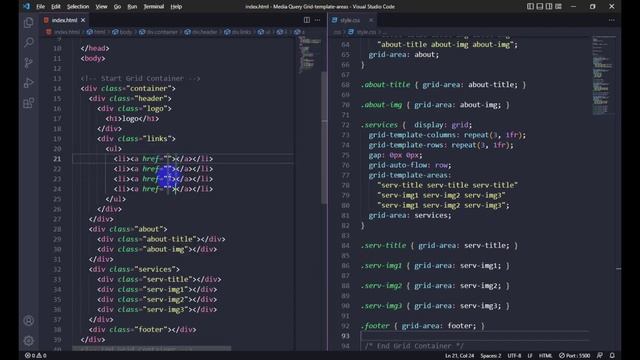Click line number 21 in index.html

pos(57,159)
